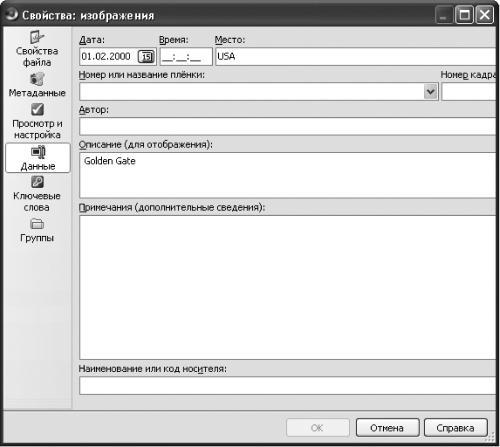500x447 pixels.
Task: Click the Справка button
Action: [455, 428]
